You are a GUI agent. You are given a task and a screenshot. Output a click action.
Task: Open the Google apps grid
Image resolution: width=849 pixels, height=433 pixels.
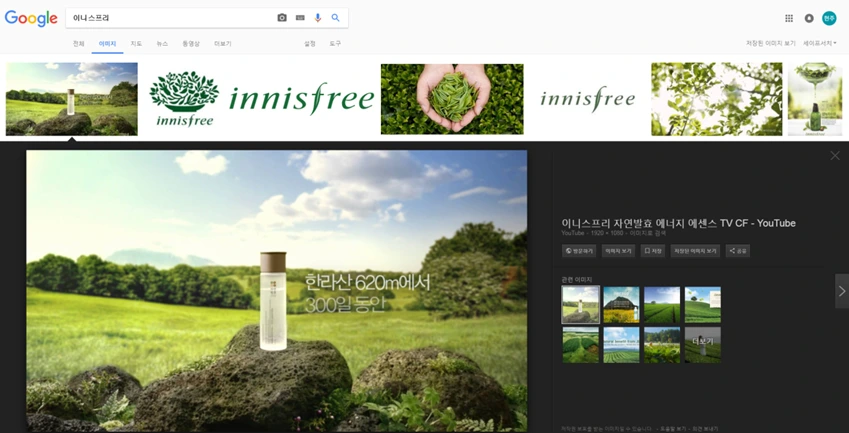pyautogui.click(x=789, y=18)
